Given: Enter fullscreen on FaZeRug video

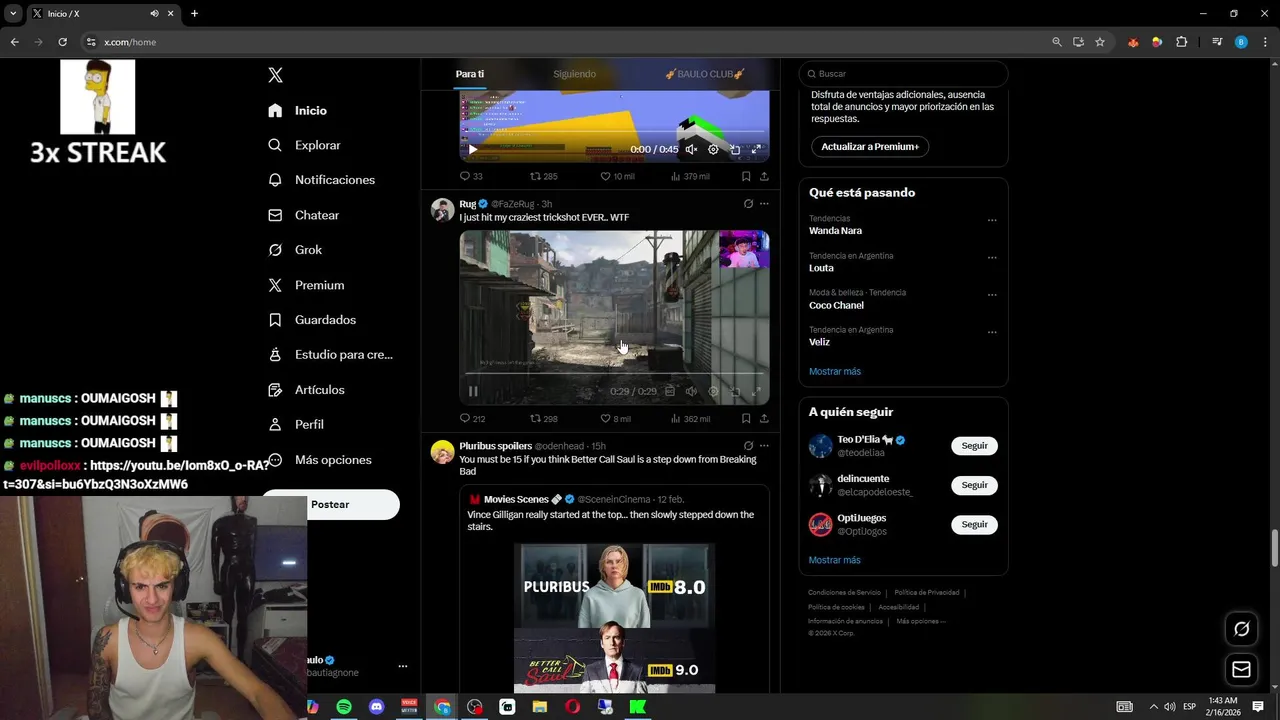Looking at the screenshot, I should click(756, 391).
